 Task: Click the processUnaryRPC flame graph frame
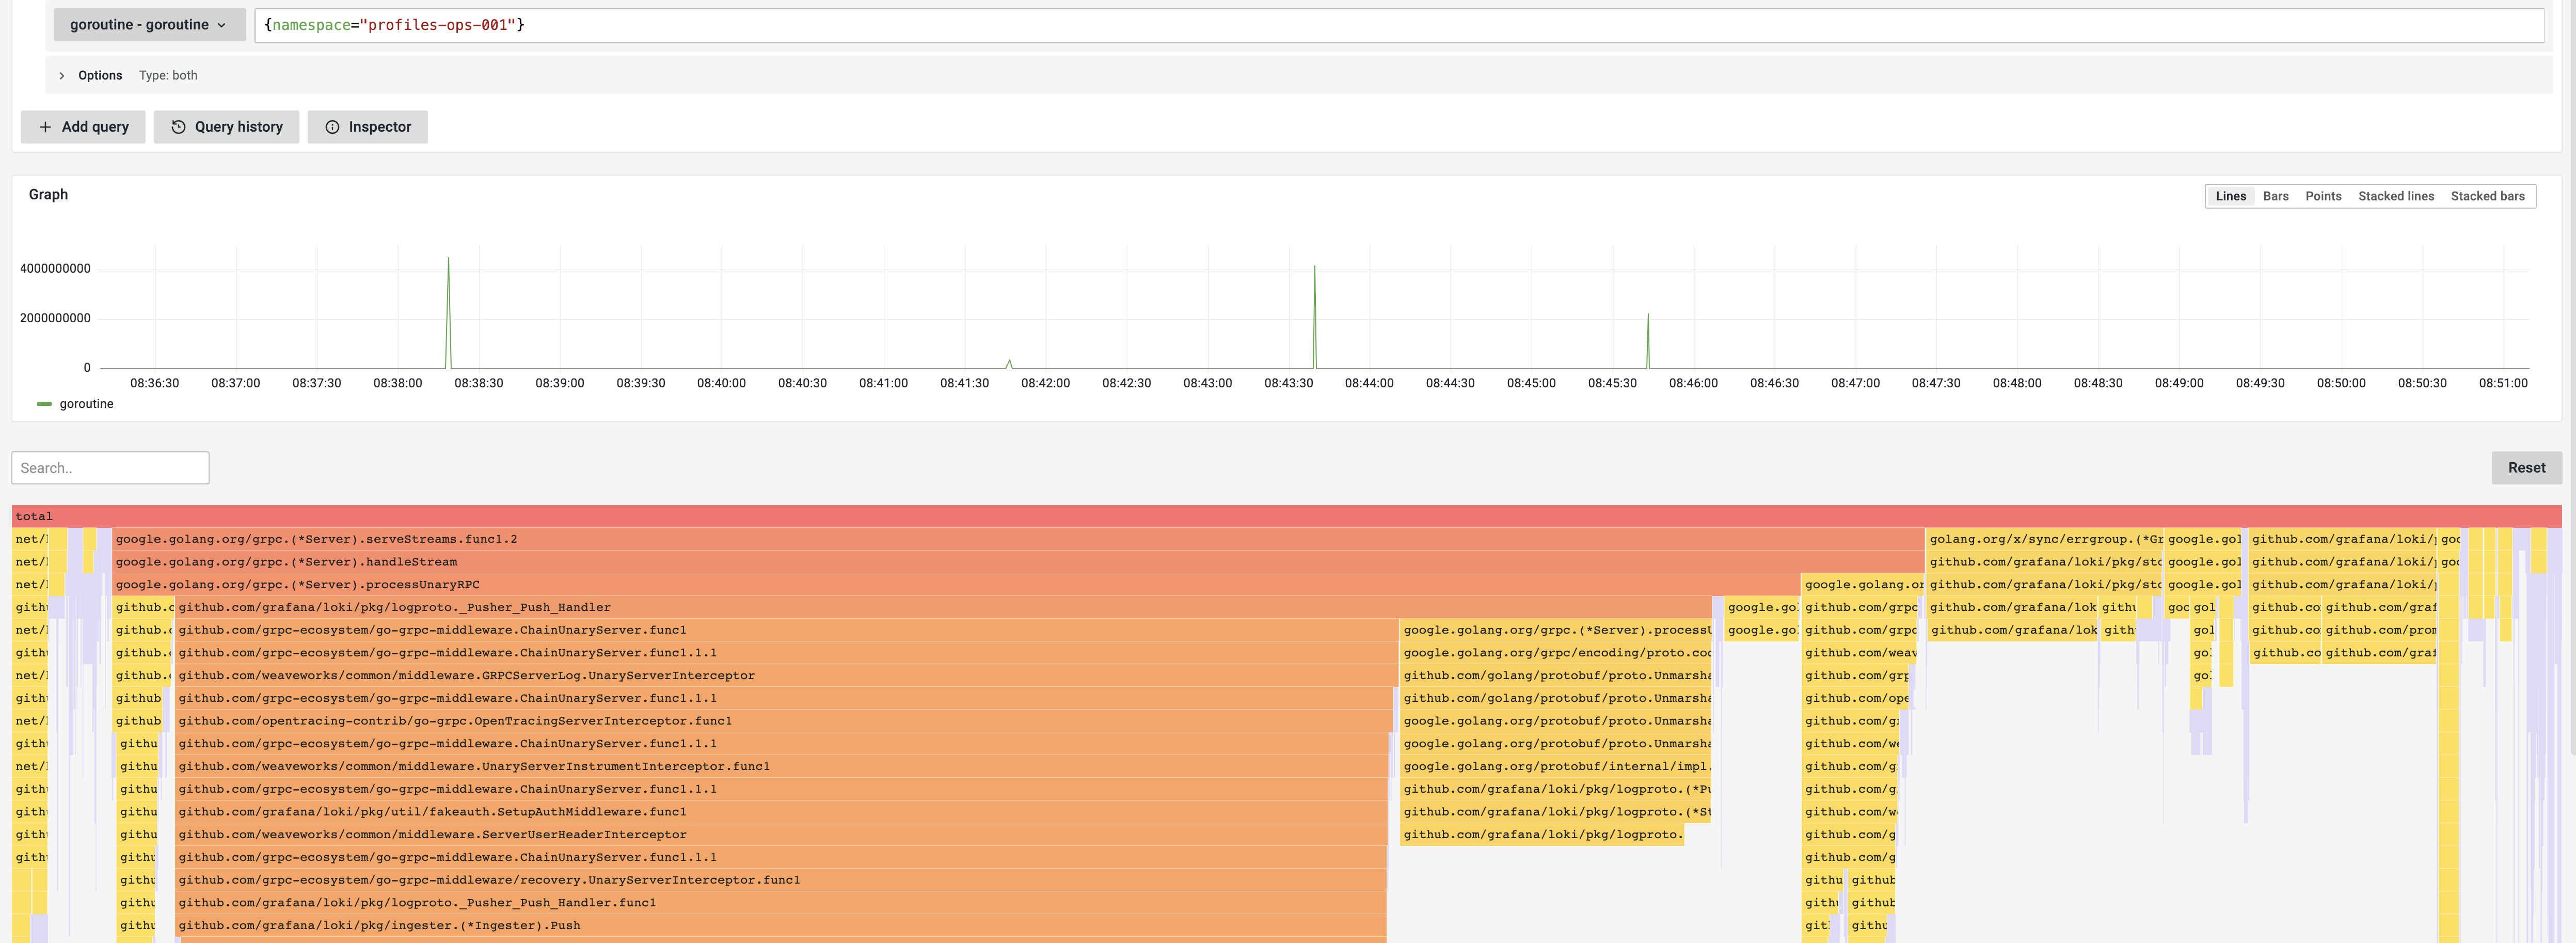[x=600, y=584]
